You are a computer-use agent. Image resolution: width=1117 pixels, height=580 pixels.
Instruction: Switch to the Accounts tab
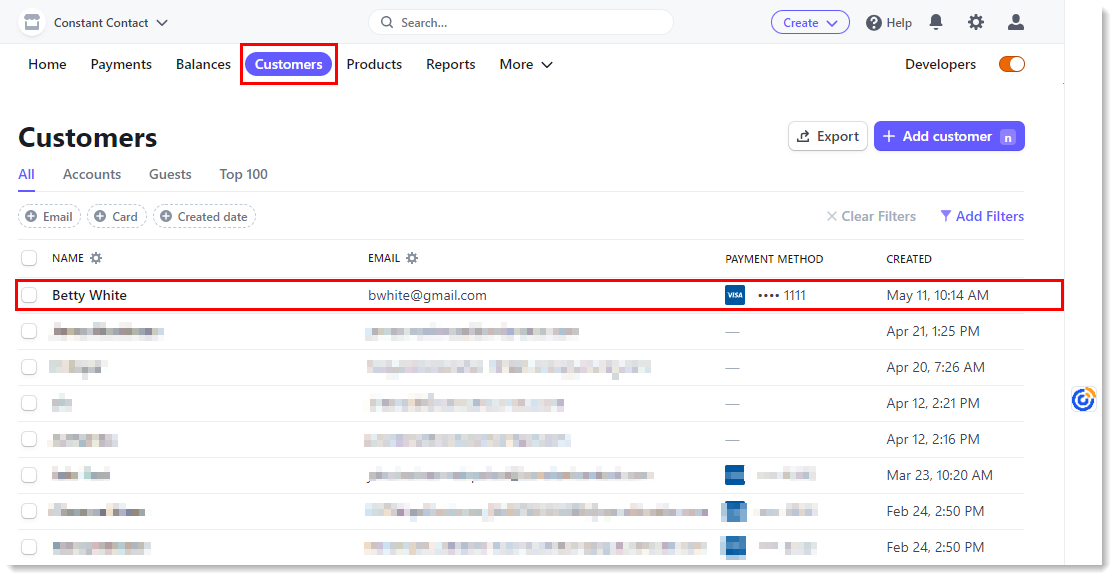[x=92, y=174]
